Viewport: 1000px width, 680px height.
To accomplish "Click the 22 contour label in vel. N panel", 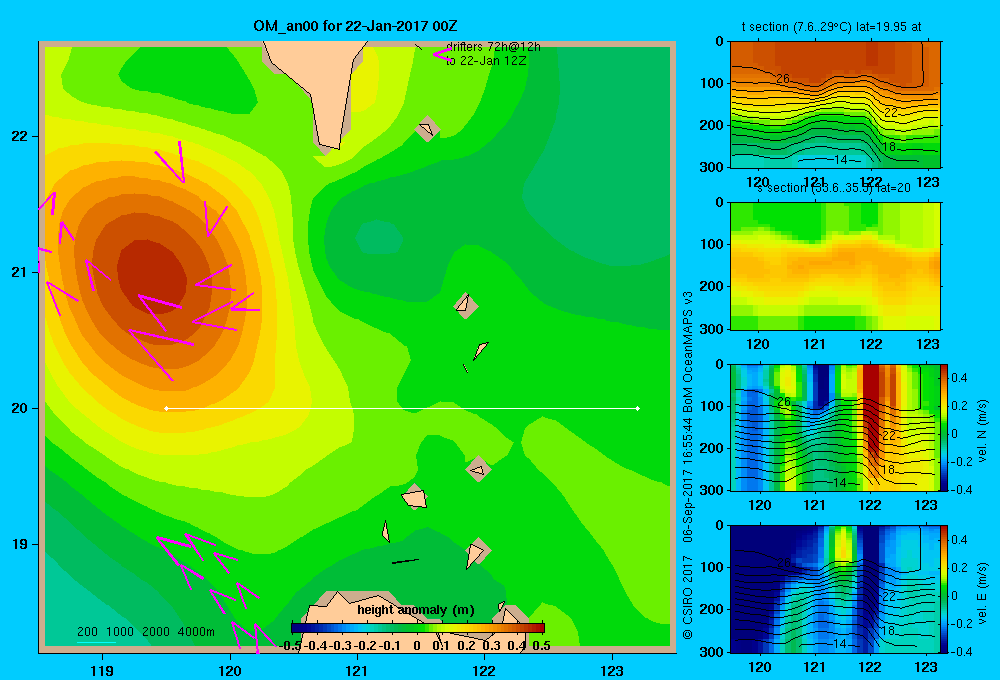I will coord(889,436).
